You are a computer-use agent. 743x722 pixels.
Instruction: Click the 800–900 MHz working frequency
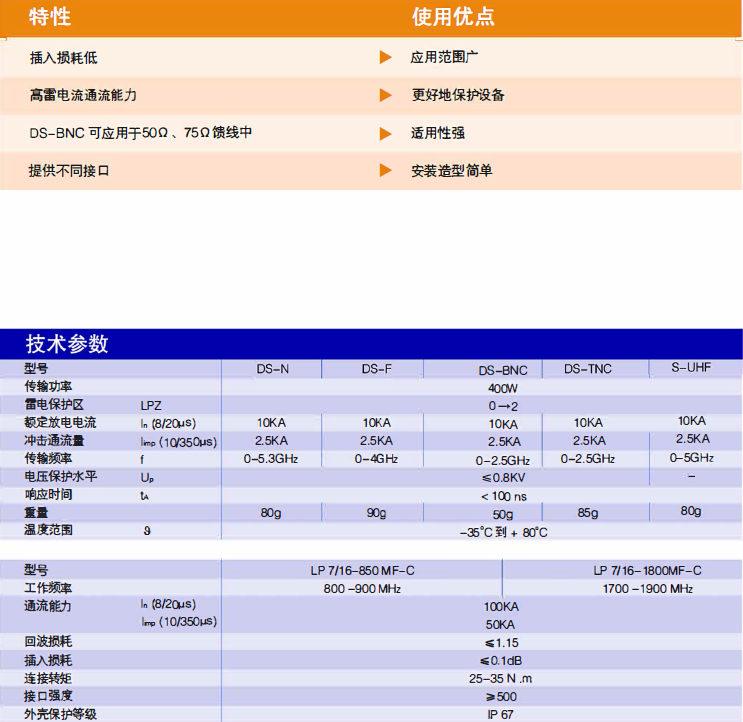pos(362,589)
